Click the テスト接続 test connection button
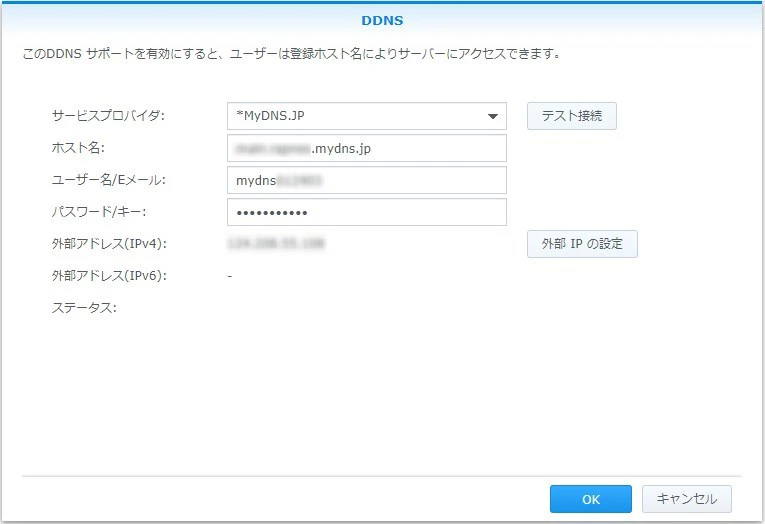765x524 pixels. pyautogui.click(x=571, y=116)
